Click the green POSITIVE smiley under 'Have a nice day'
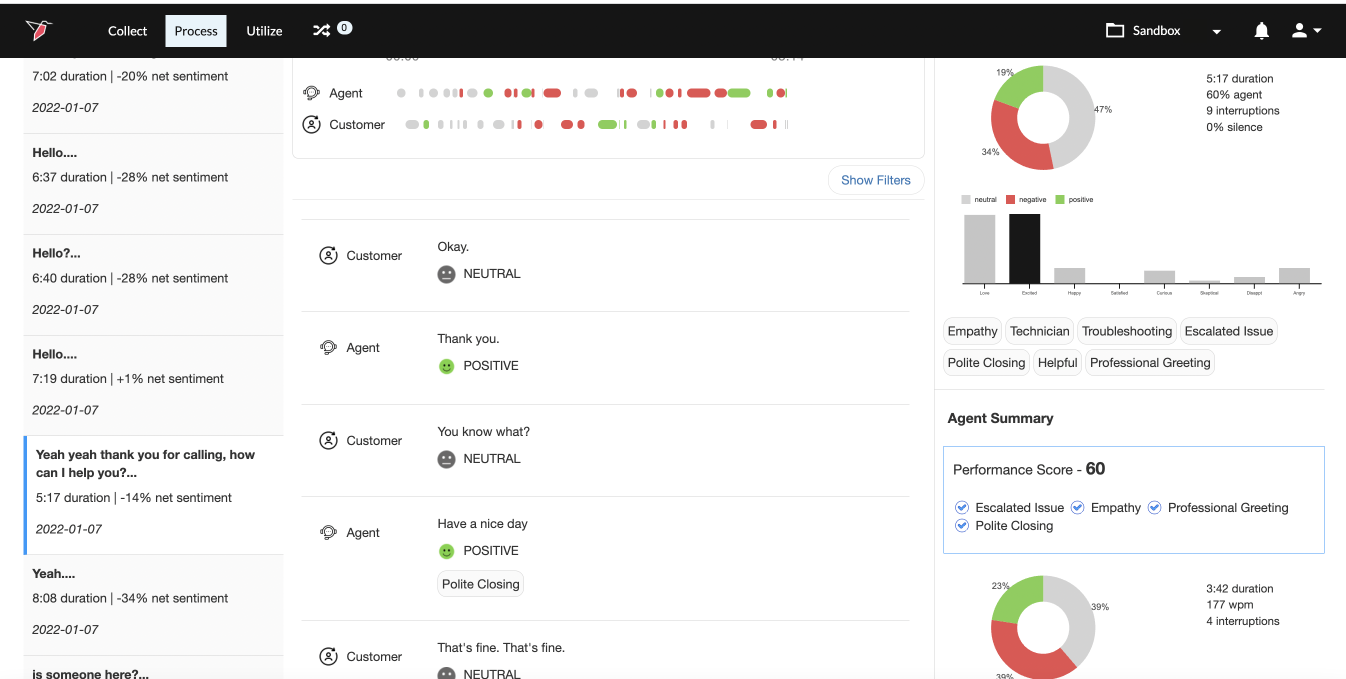This screenshot has width=1346, height=679. (447, 551)
